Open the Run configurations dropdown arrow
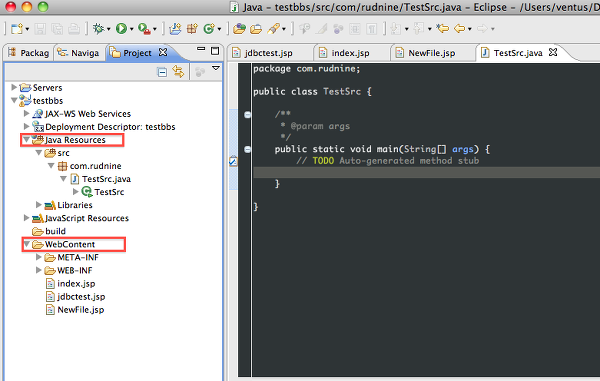 click(x=132, y=29)
